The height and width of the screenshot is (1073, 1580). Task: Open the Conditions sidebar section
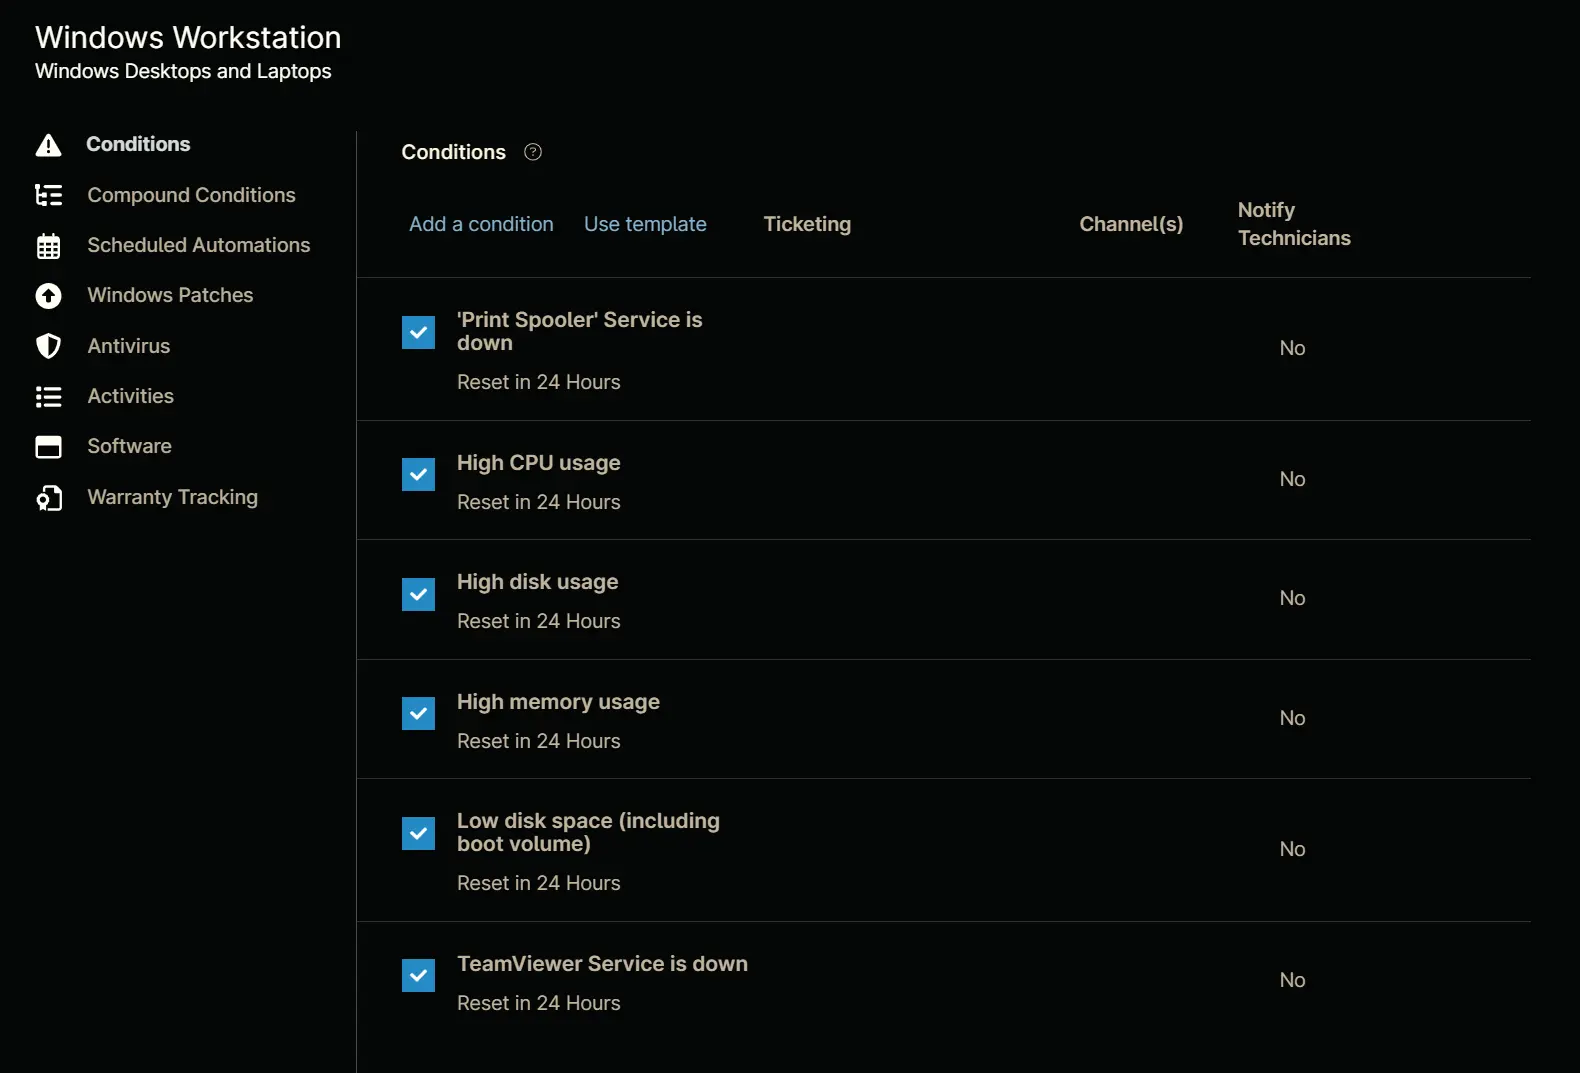pyautogui.click(x=138, y=144)
